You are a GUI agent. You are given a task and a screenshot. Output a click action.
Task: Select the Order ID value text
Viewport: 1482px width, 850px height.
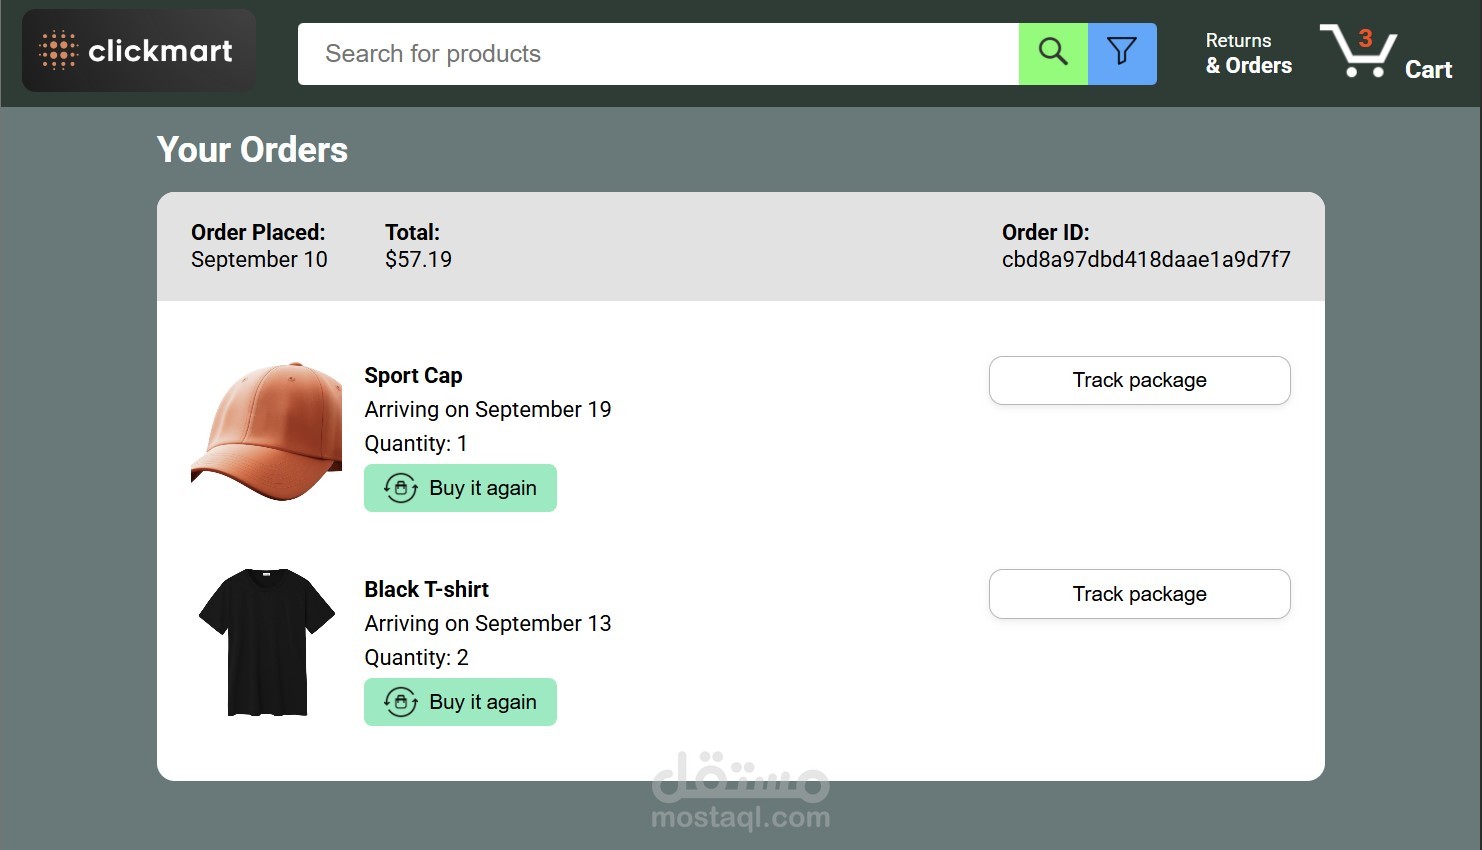[1146, 260]
